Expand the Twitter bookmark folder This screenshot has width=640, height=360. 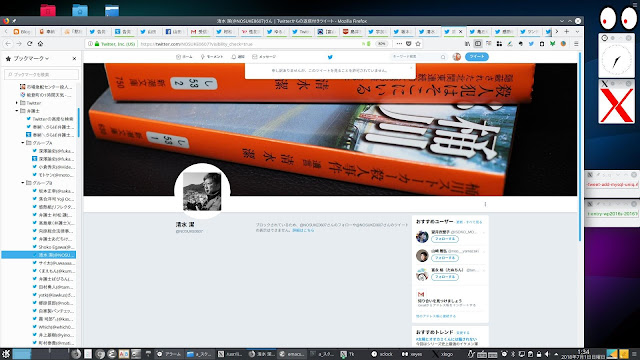coord(17,103)
